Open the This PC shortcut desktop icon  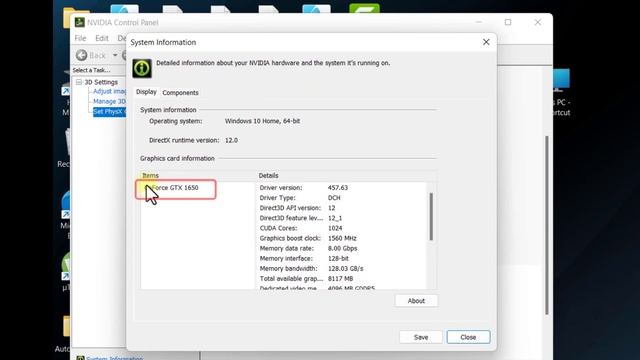pyautogui.click(x=562, y=92)
